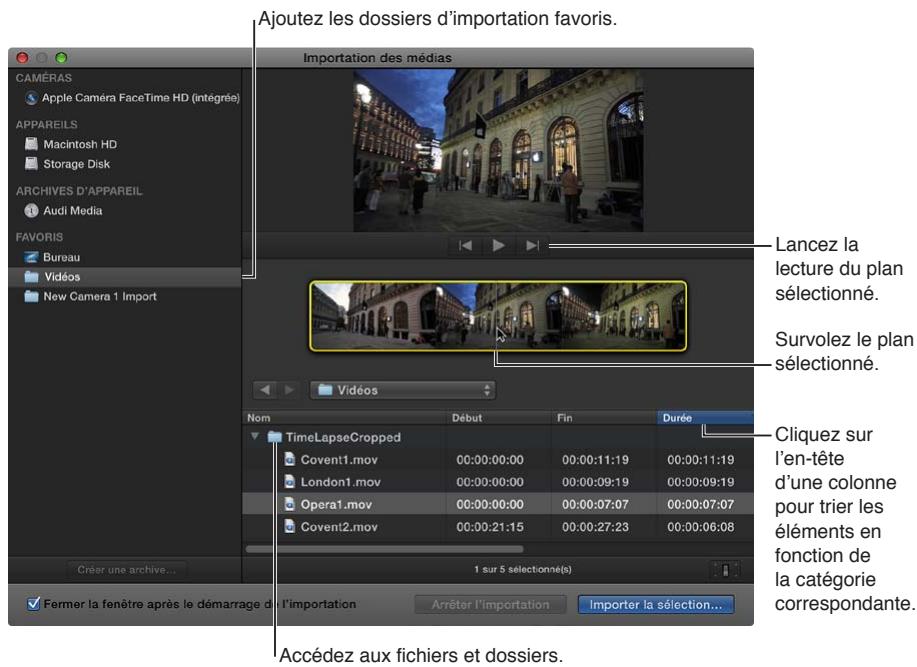Screen dimensions: 917x667
Task: Open the Vidéos folder pop-up menu
Action: point(402,390)
